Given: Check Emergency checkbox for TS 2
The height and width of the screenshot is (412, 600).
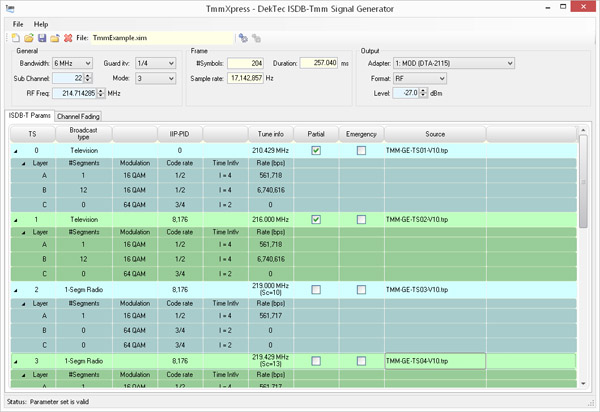Looking at the screenshot, I should pyautogui.click(x=361, y=290).
